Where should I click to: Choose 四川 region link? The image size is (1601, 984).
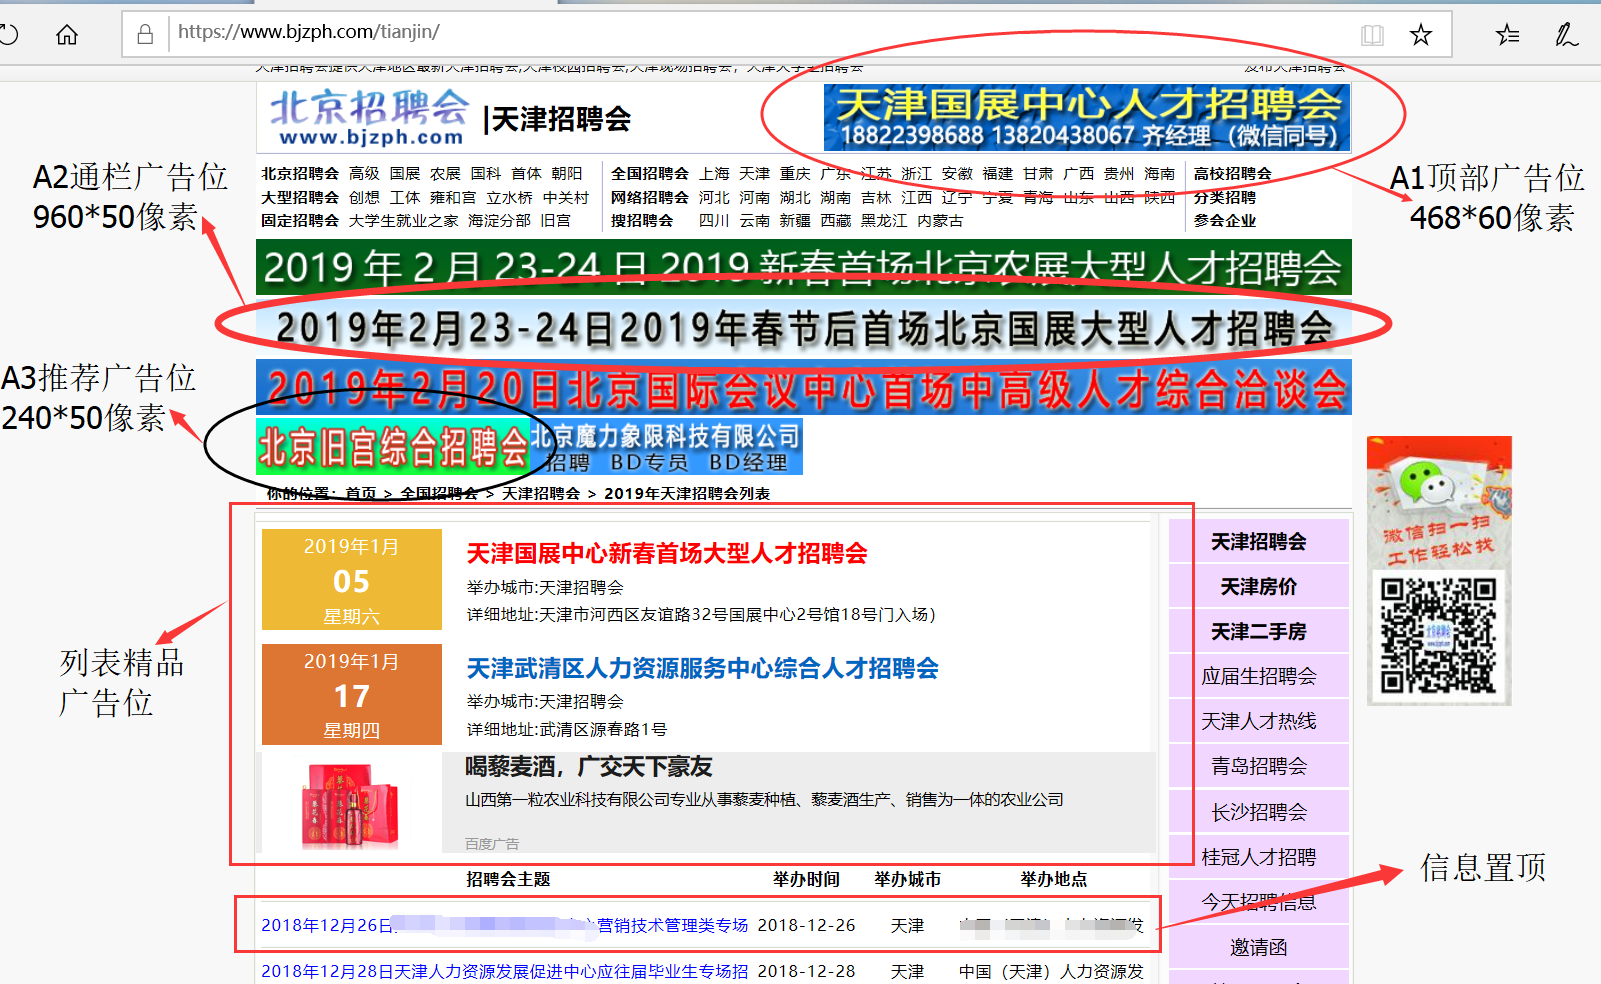[x=714, y=221]
